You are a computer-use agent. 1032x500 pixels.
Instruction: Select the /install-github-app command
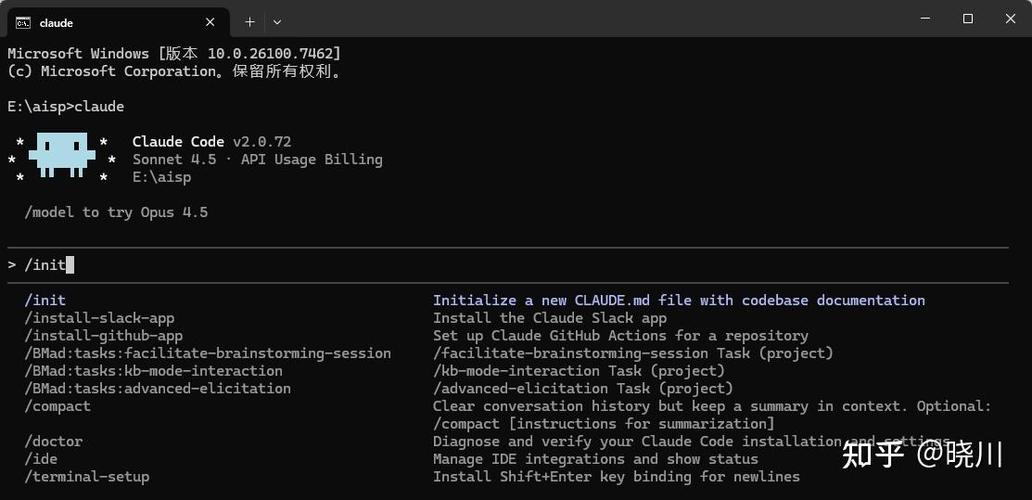coord(103,336)
